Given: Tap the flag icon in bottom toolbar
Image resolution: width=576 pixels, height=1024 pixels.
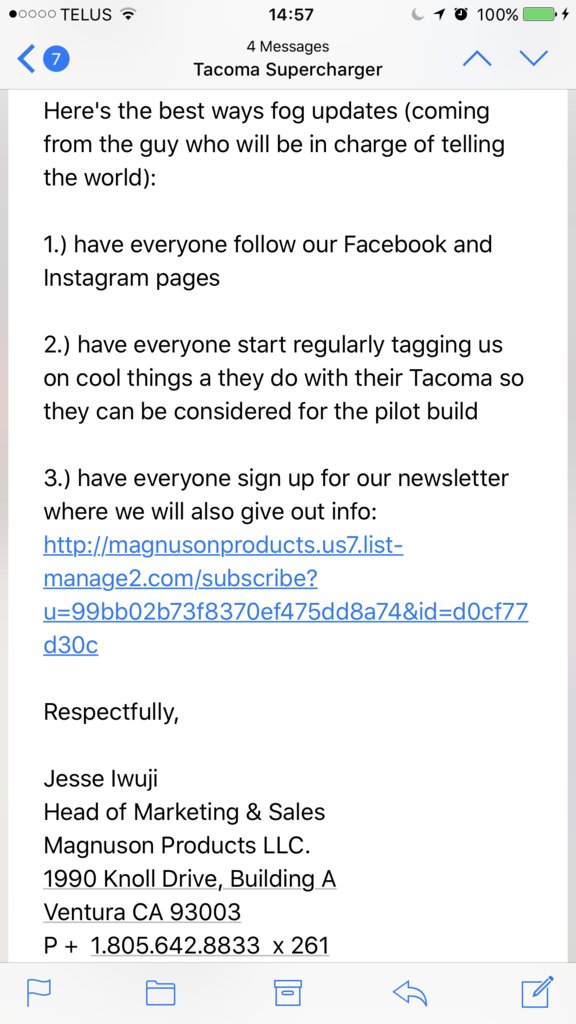Looking at the screenshot, I should (x=39, y=993).
